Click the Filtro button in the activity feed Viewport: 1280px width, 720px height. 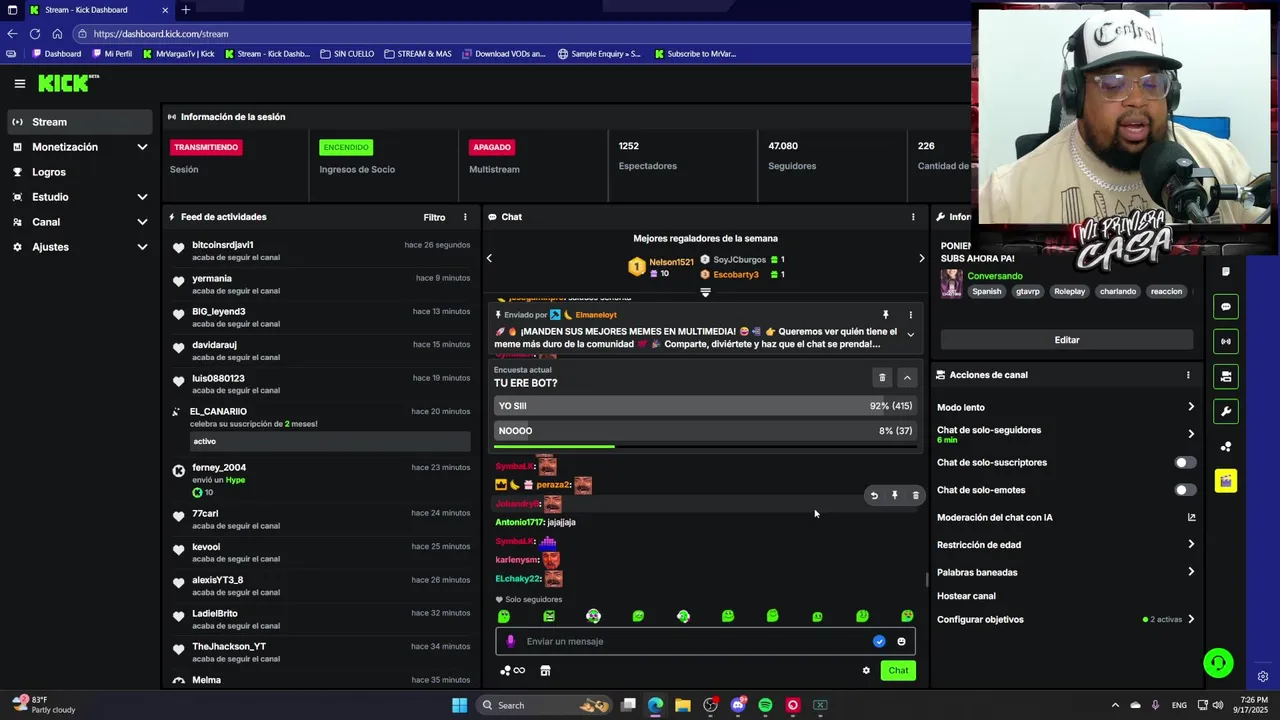tap(434, 217)
